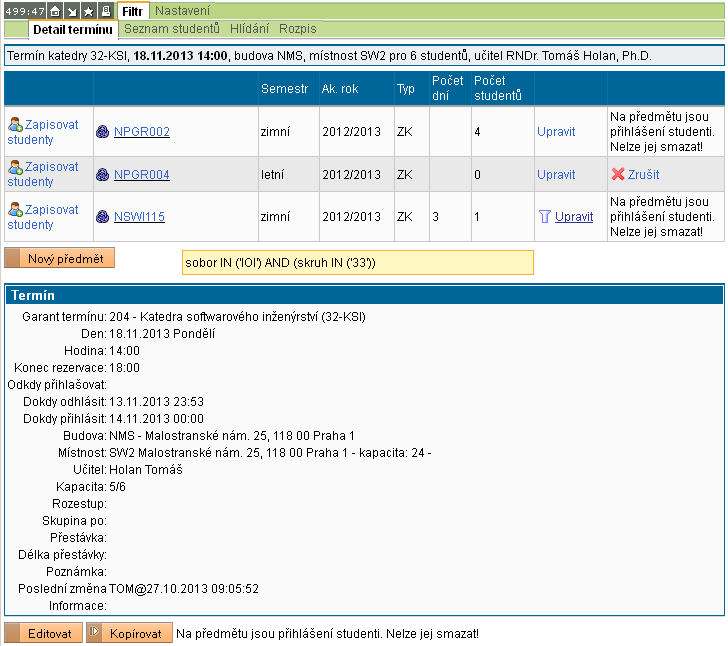Viewport: 728px width, 646px height.
Task: Open the NPGR002 subject link
Action: point(142,132)
